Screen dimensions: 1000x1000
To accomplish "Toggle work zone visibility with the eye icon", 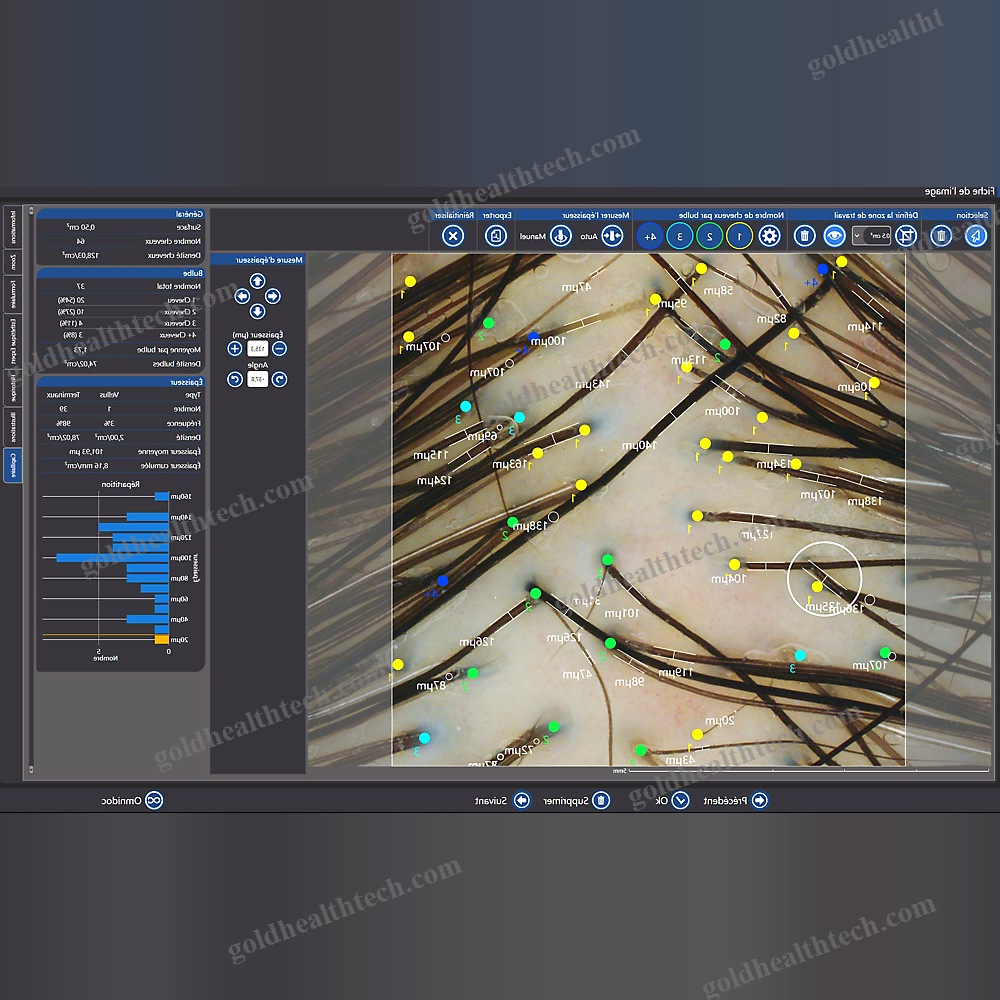I will 834,236.
